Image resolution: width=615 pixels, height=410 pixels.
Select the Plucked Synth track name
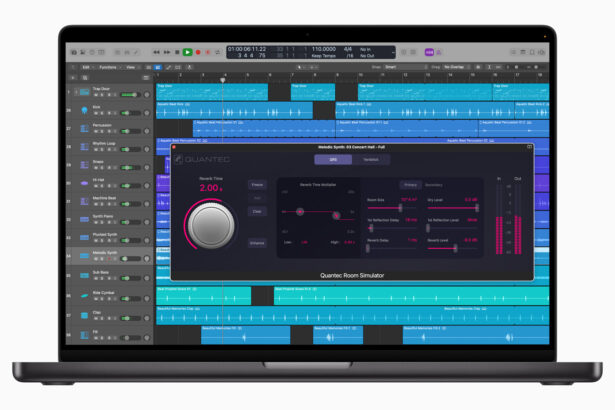click(105, 234)
